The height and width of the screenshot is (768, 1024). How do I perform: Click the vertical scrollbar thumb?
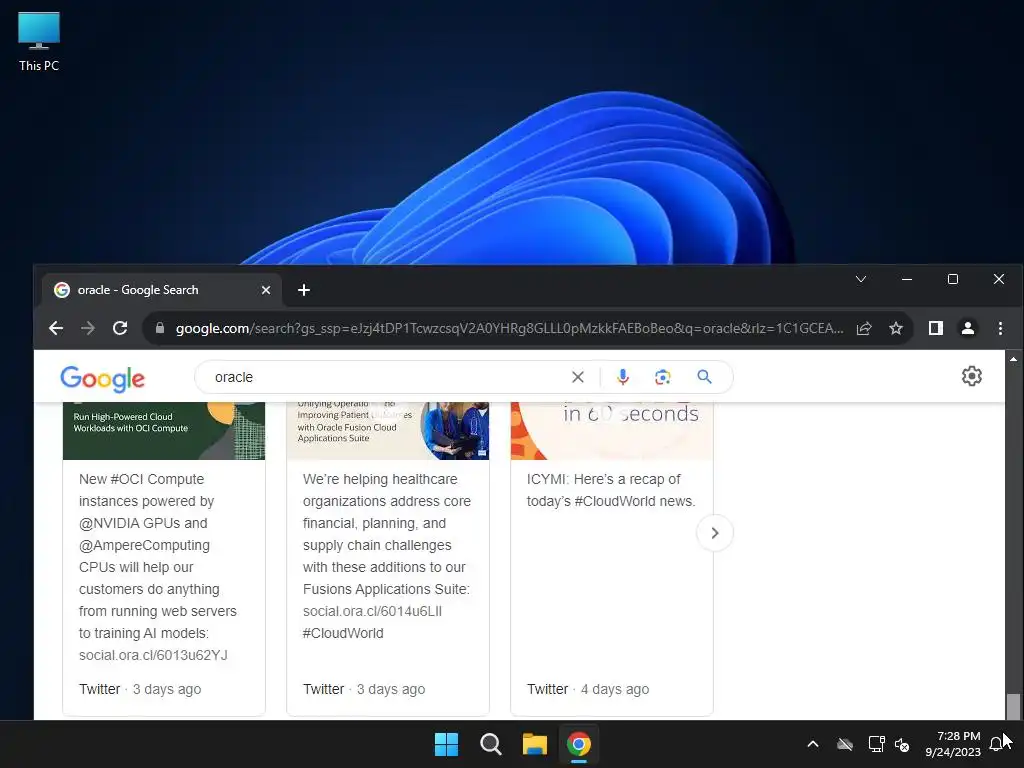click(1013, 707)
